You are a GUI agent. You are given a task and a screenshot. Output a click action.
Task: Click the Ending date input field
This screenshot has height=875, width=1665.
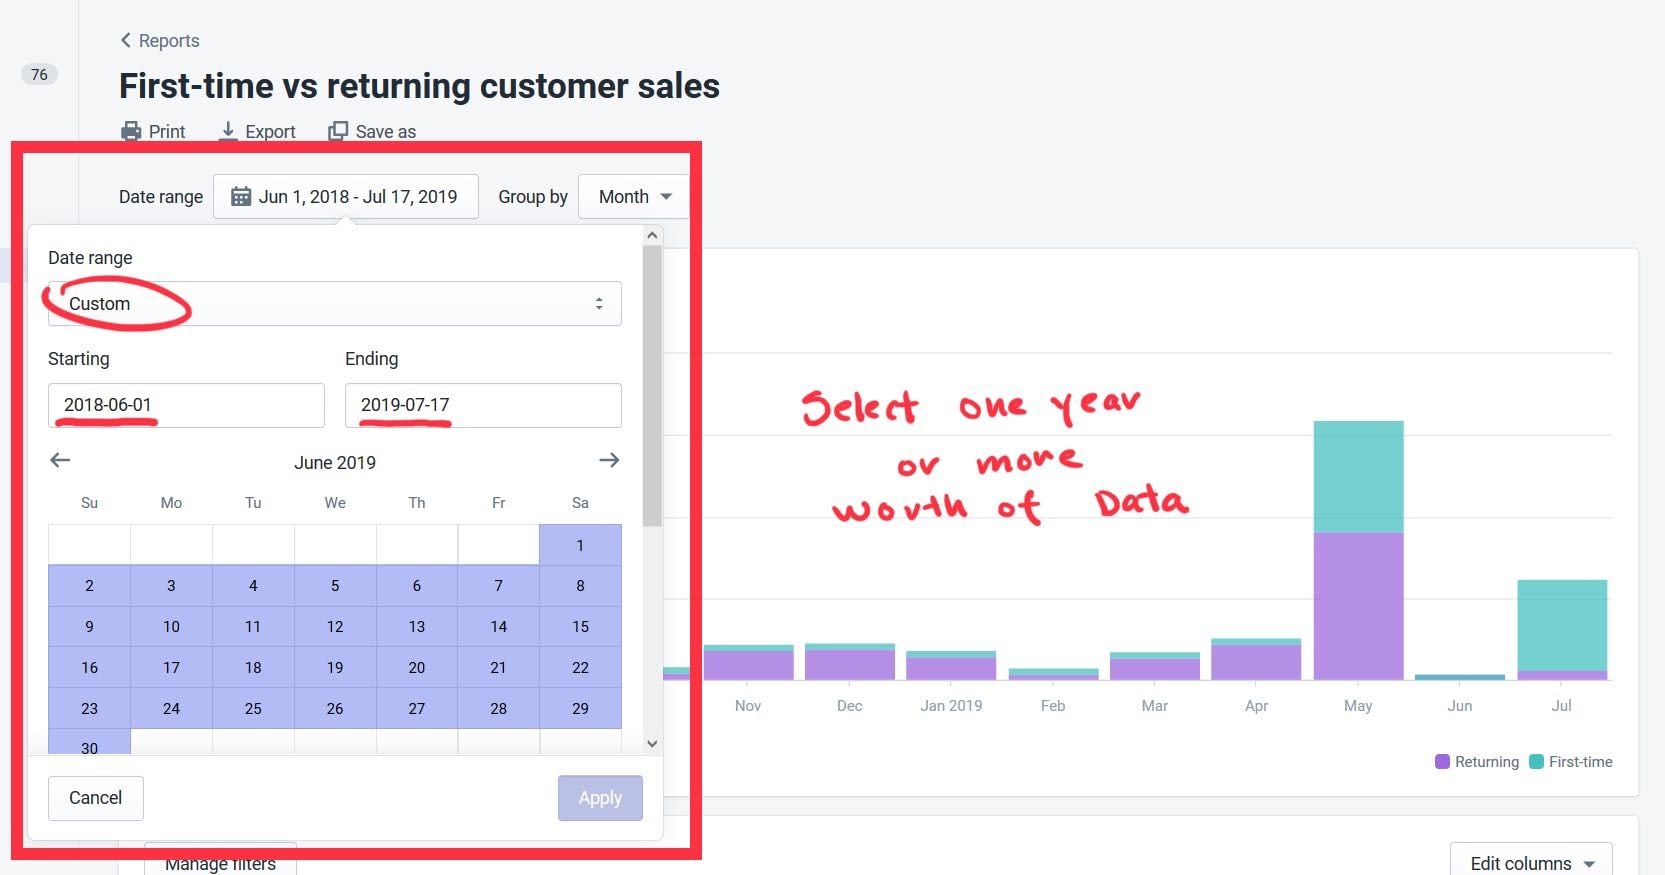pos(483,405)
